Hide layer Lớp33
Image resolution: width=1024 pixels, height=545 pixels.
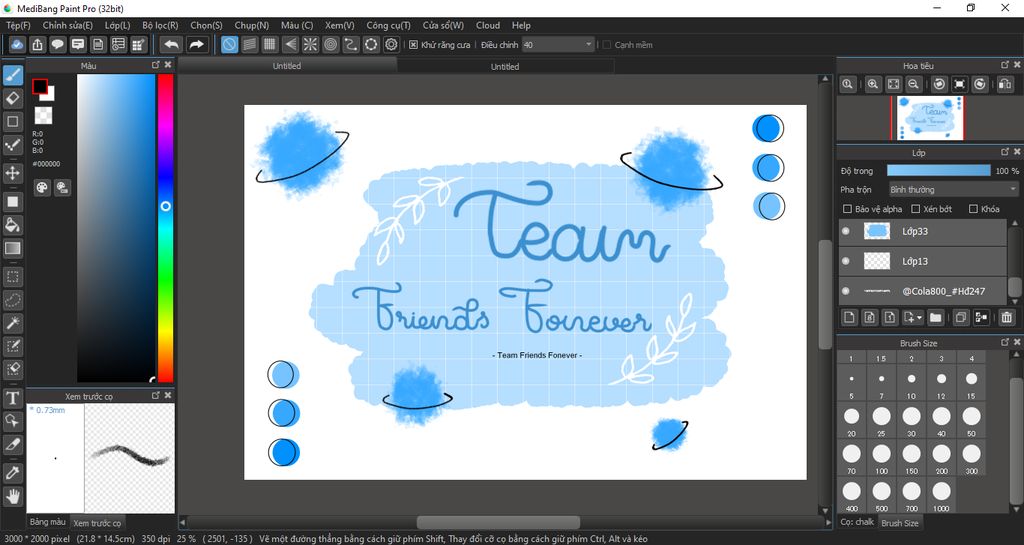click(x=846, y=231)
